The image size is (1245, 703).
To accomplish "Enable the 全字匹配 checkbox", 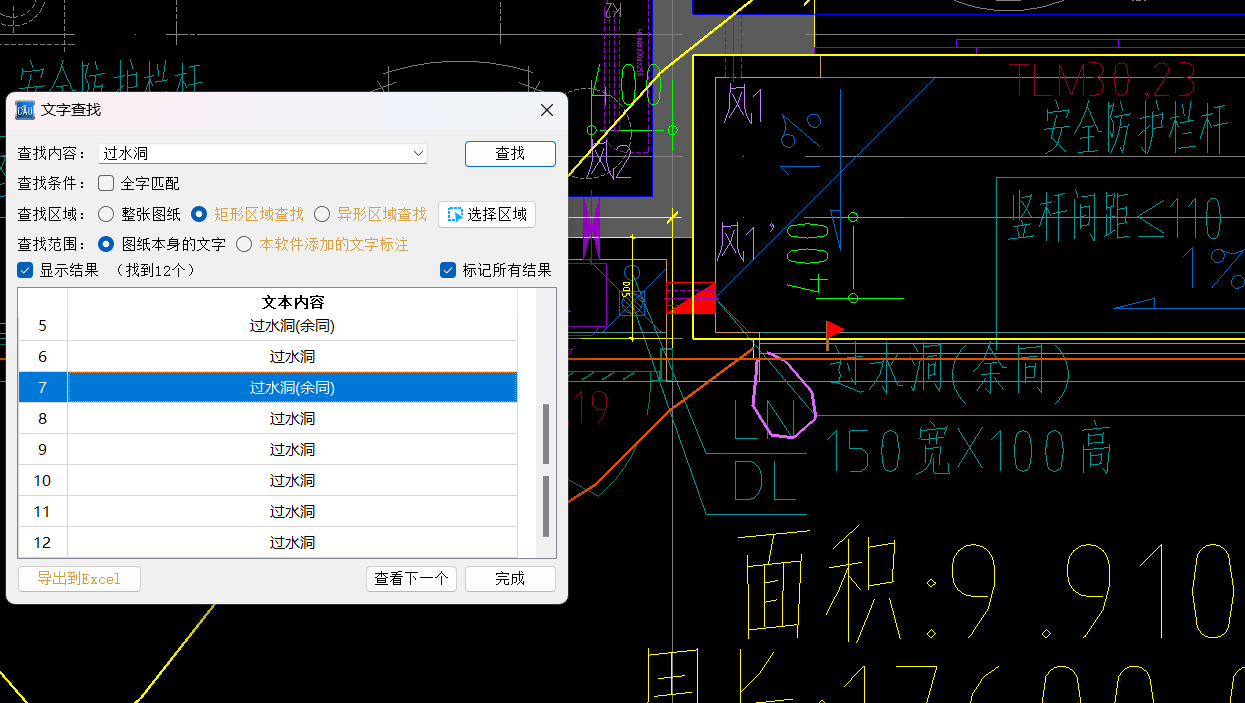I will [x=106, y=183].
